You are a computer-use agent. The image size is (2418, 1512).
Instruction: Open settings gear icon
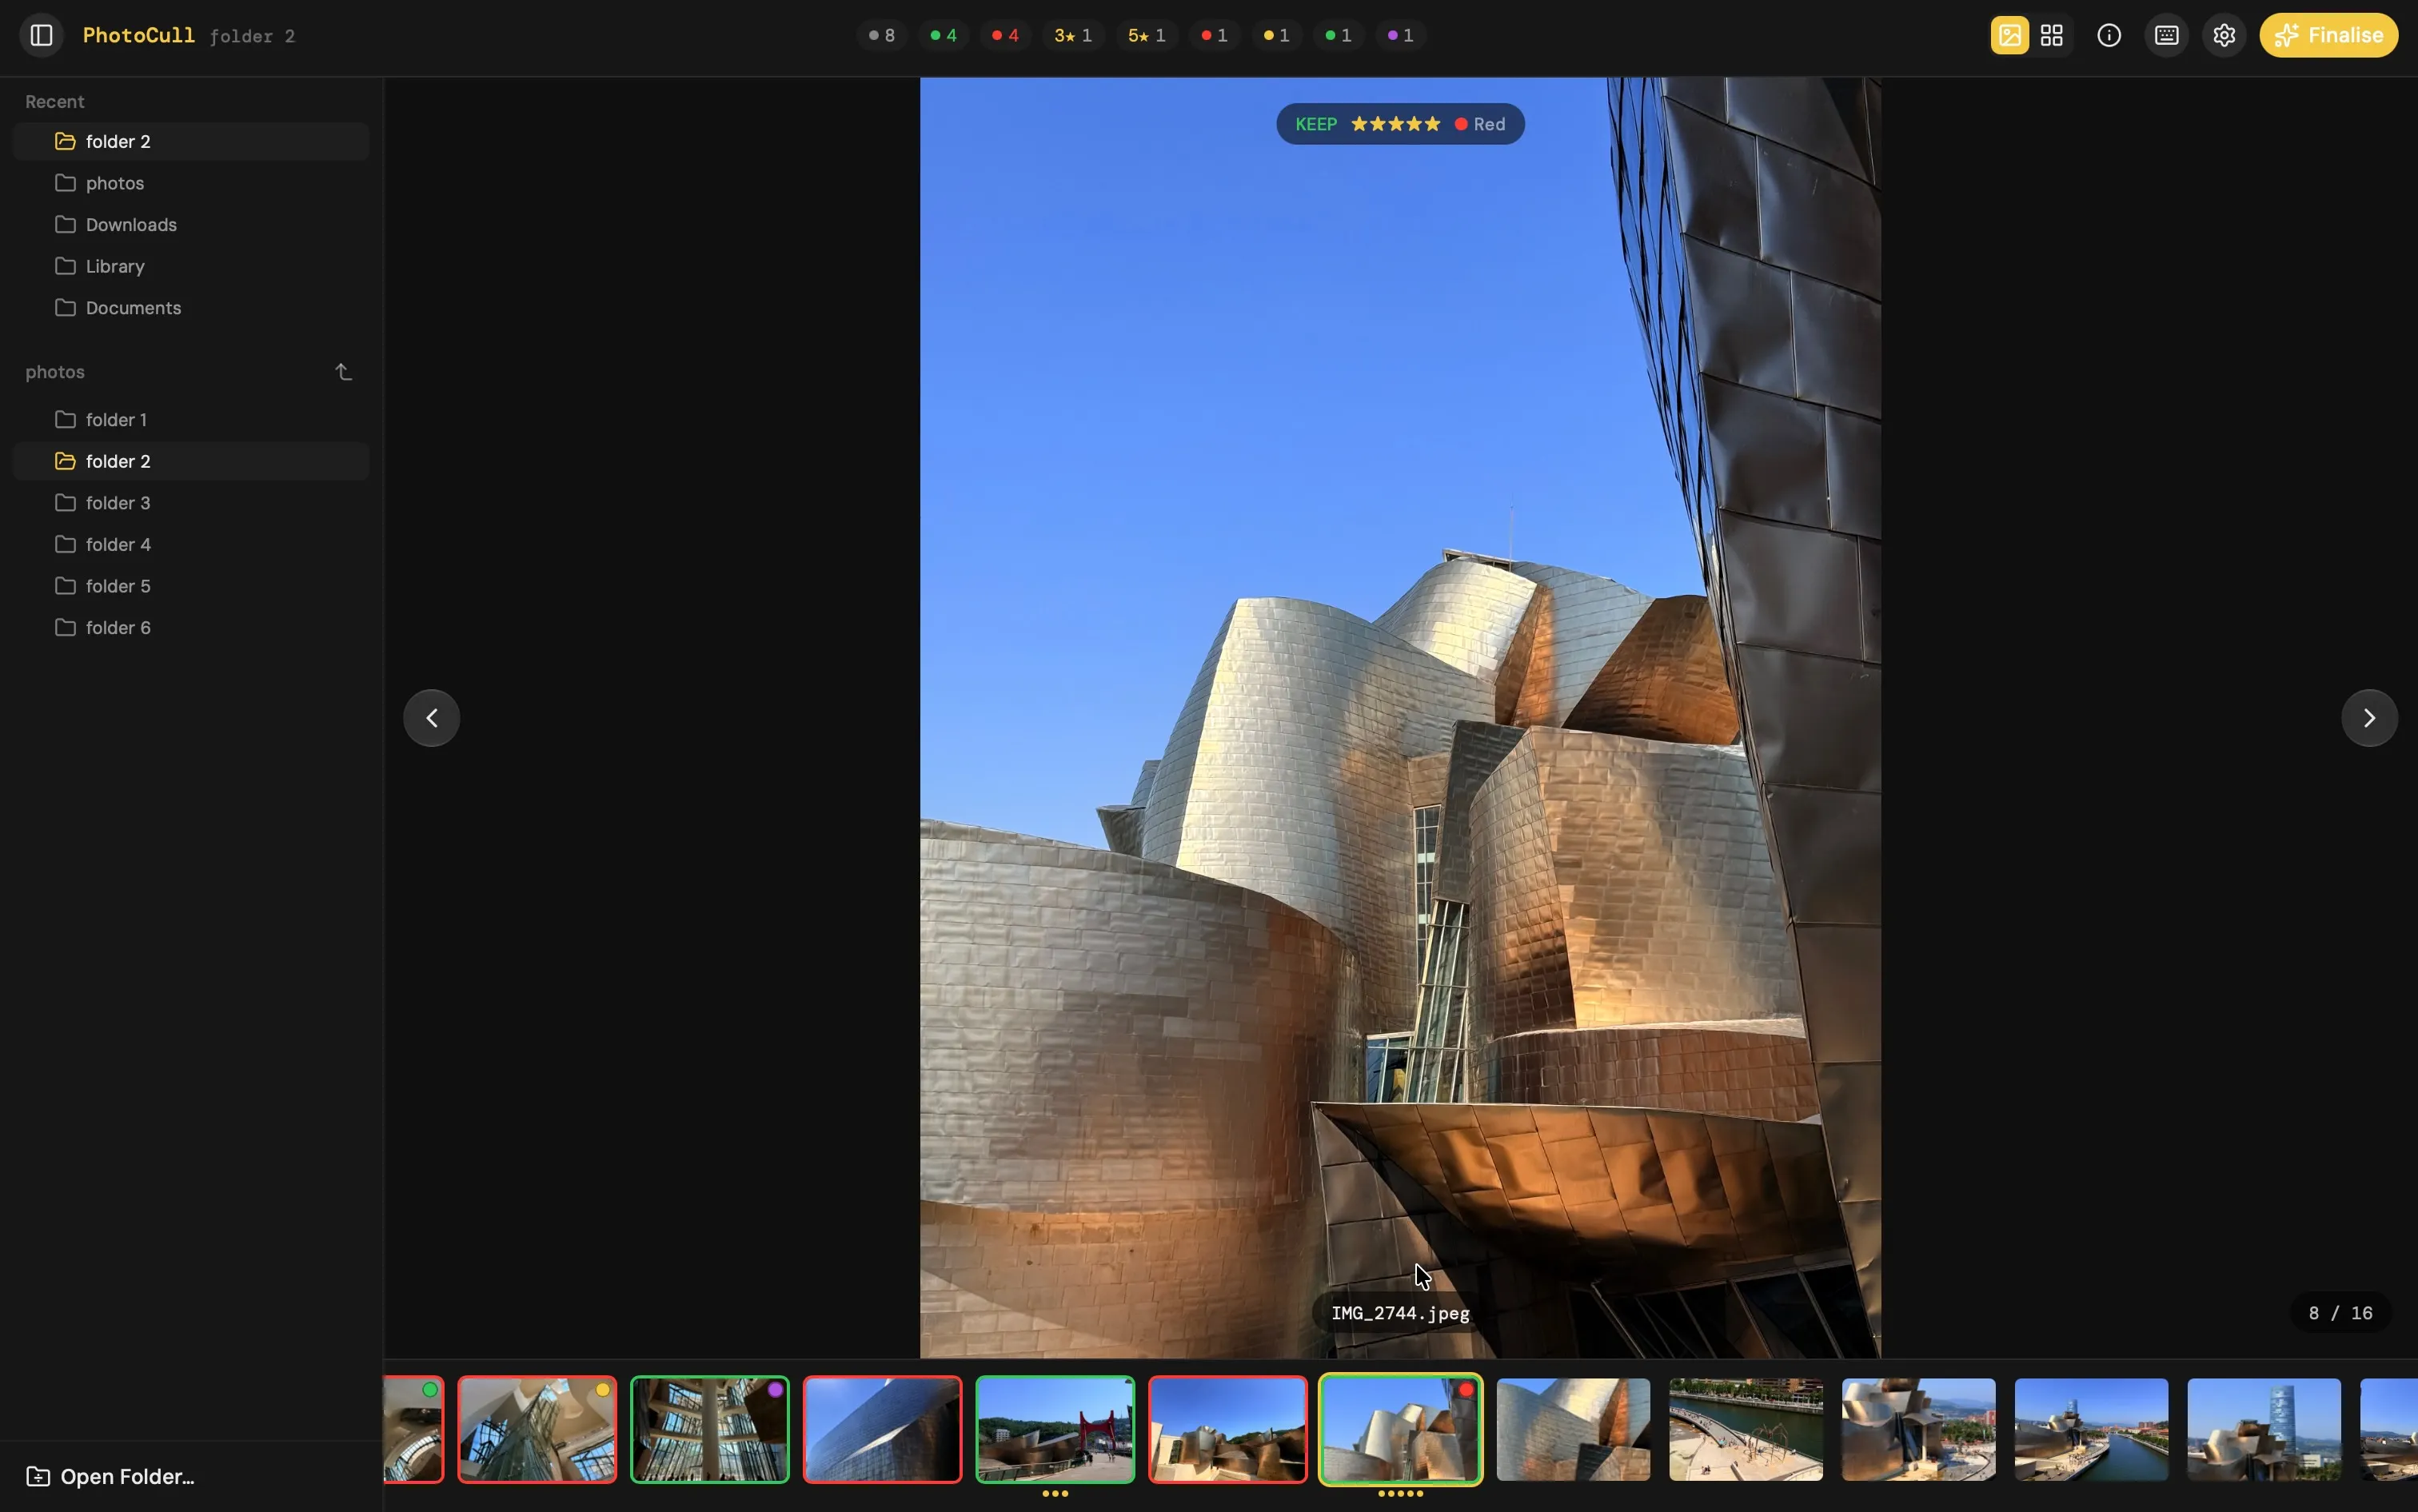(x=2224, y=35)
